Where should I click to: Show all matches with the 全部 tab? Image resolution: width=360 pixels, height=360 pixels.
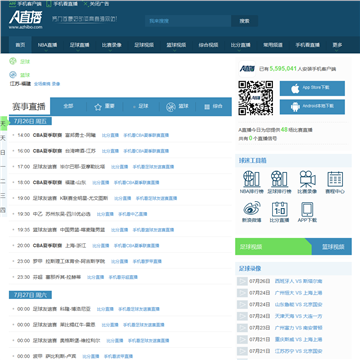(68, 106)
